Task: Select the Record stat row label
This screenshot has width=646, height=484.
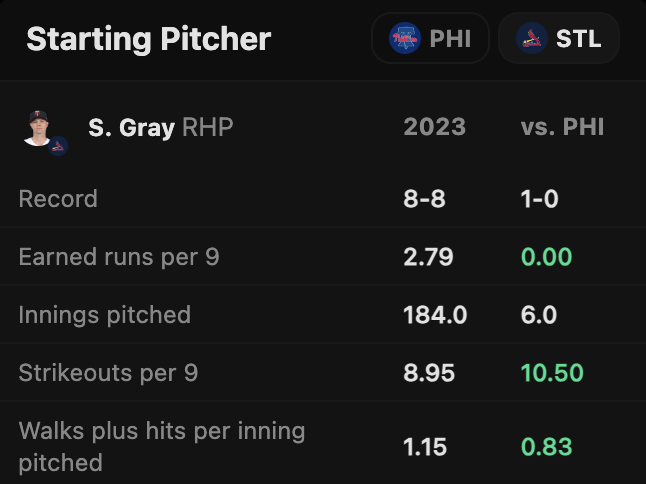Action: pos(58,198)
